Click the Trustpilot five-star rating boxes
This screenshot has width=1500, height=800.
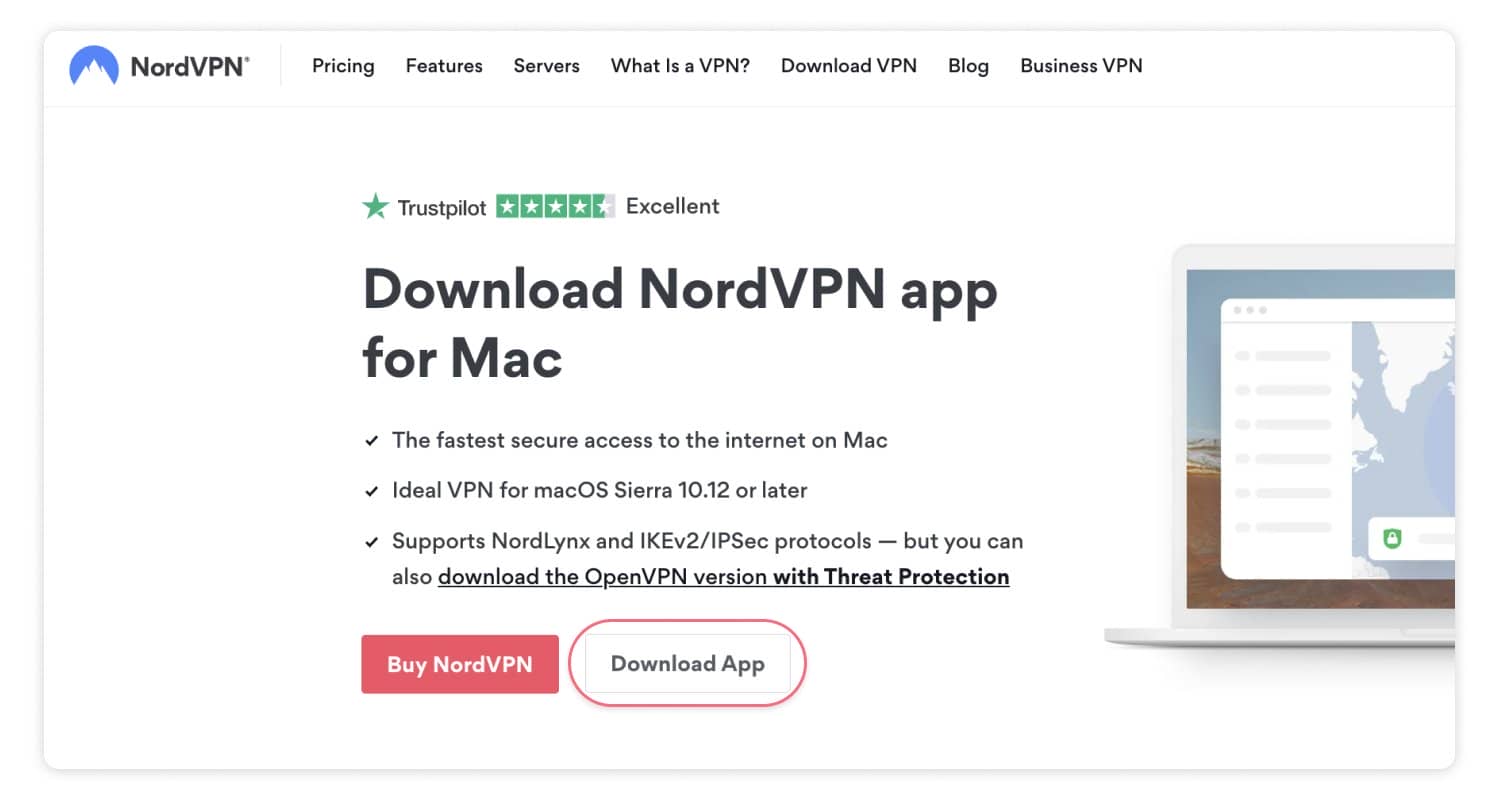tap(555, 207)
